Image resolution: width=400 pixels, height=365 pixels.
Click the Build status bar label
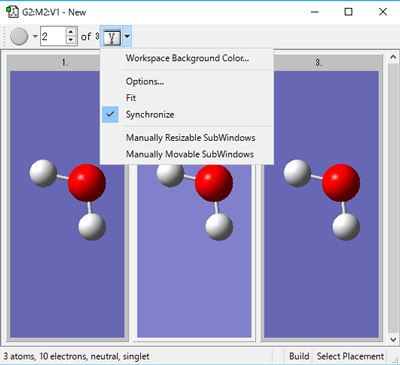coord(299,356)
